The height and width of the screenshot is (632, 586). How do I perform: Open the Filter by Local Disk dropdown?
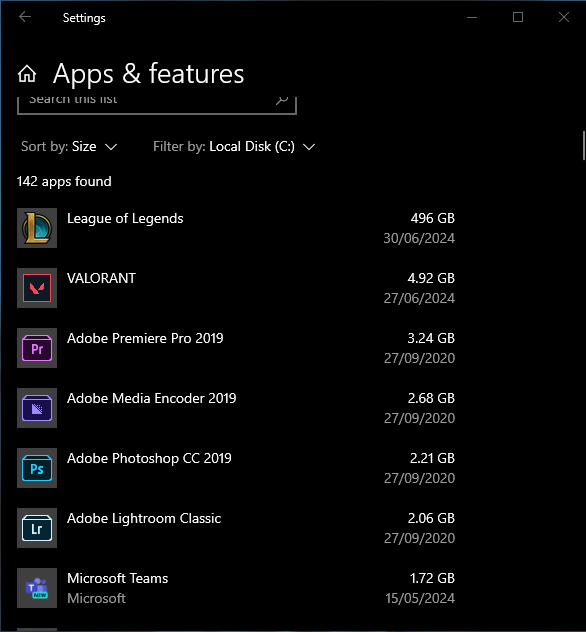point(234,146)
